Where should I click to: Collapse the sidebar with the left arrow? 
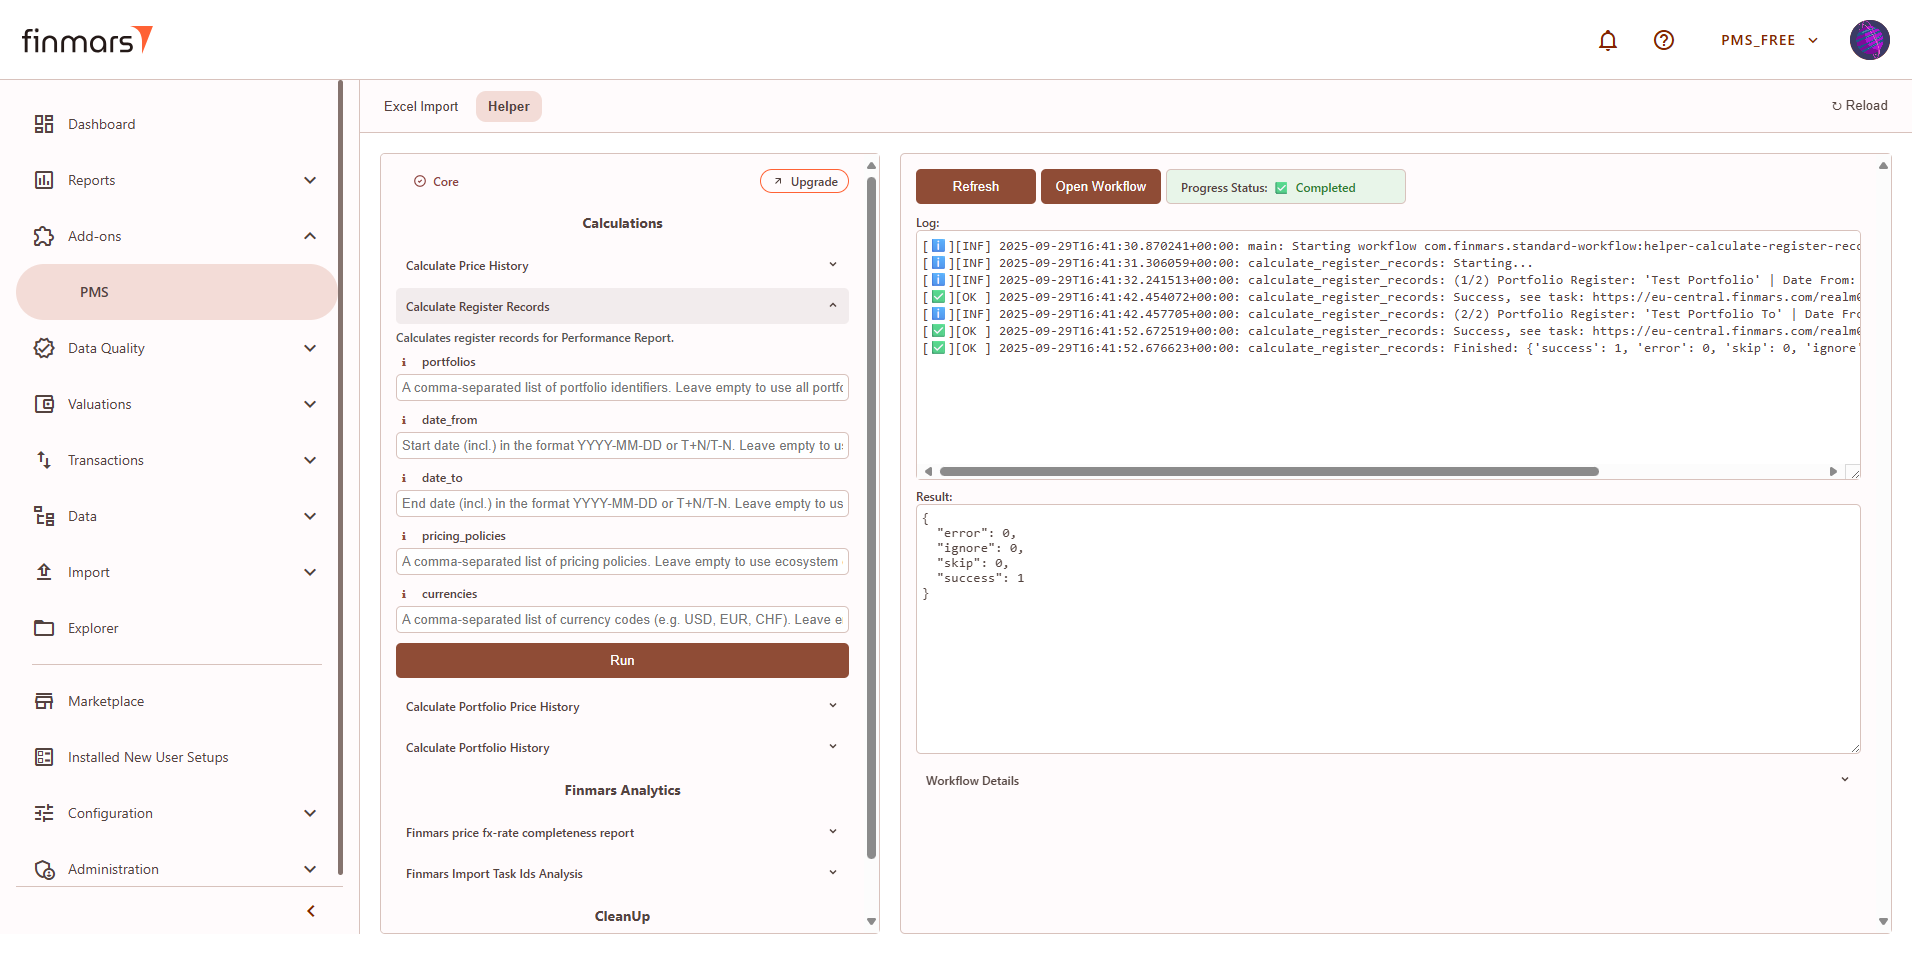pos(311,911)
